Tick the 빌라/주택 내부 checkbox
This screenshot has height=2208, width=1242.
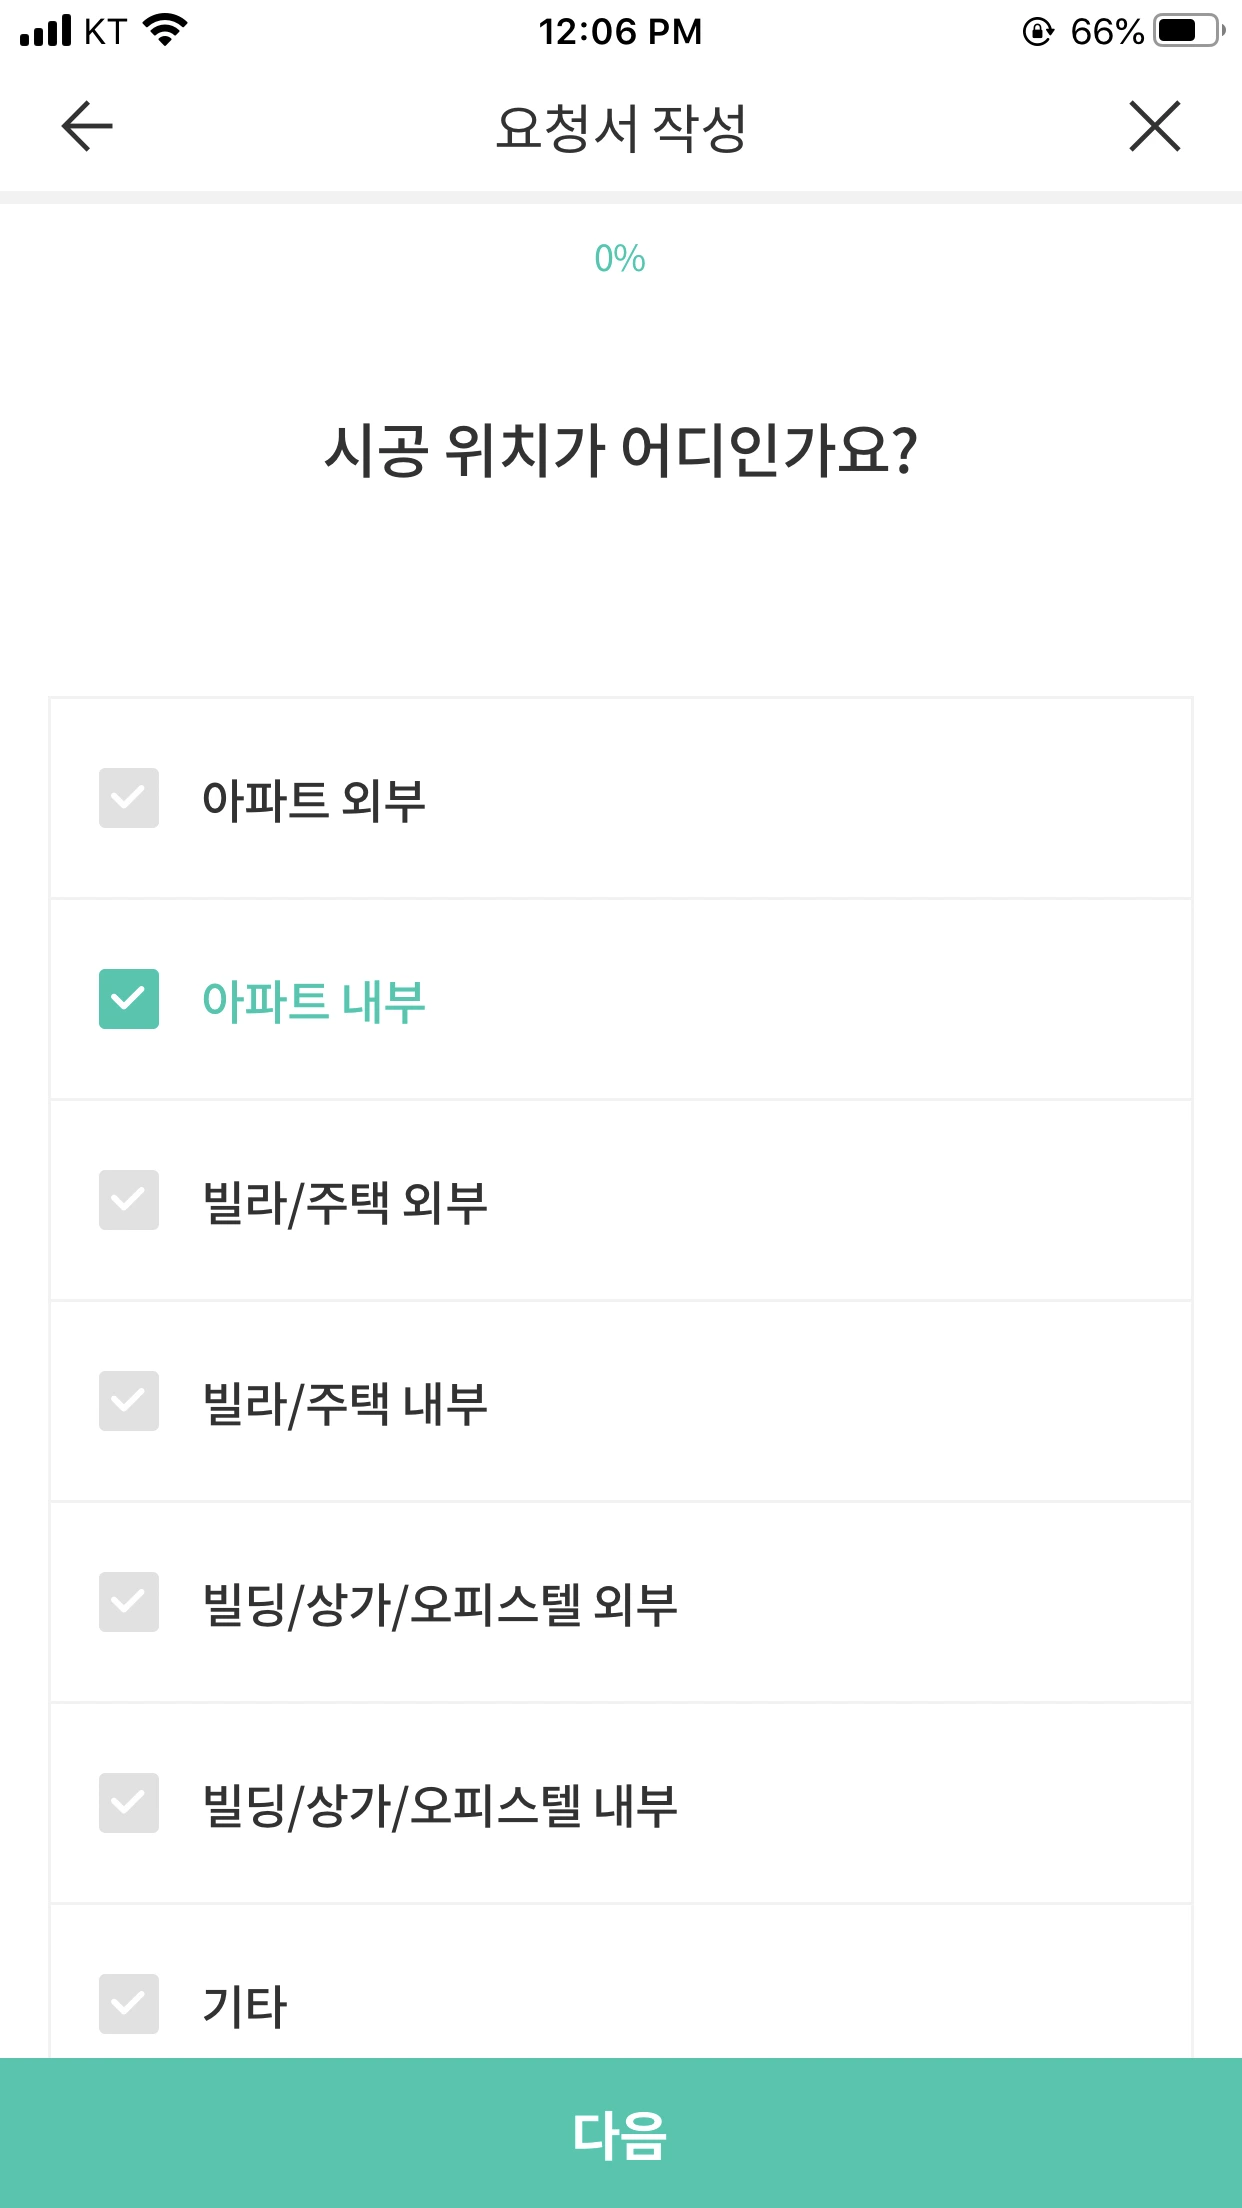coord(129,1401)
